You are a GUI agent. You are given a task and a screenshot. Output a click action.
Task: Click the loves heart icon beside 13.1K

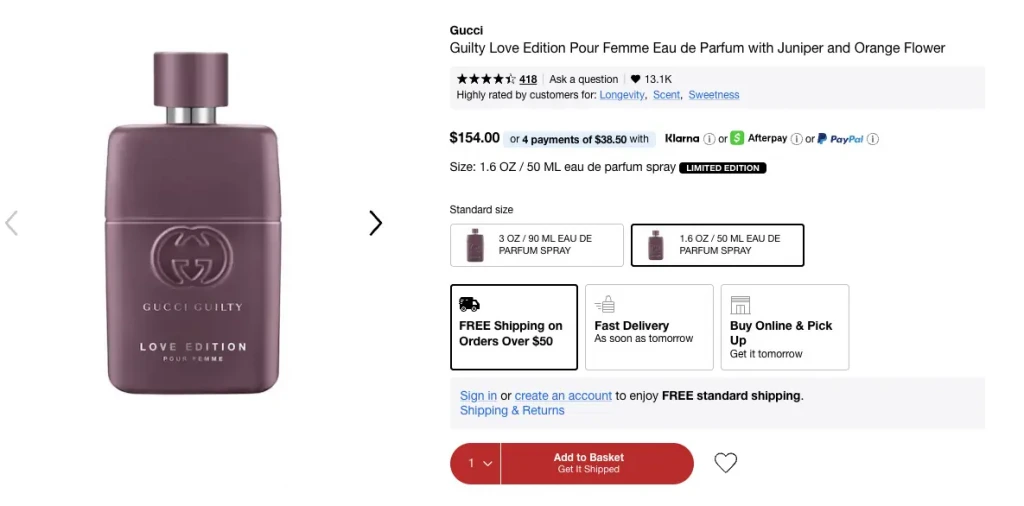tap(635, 79)
